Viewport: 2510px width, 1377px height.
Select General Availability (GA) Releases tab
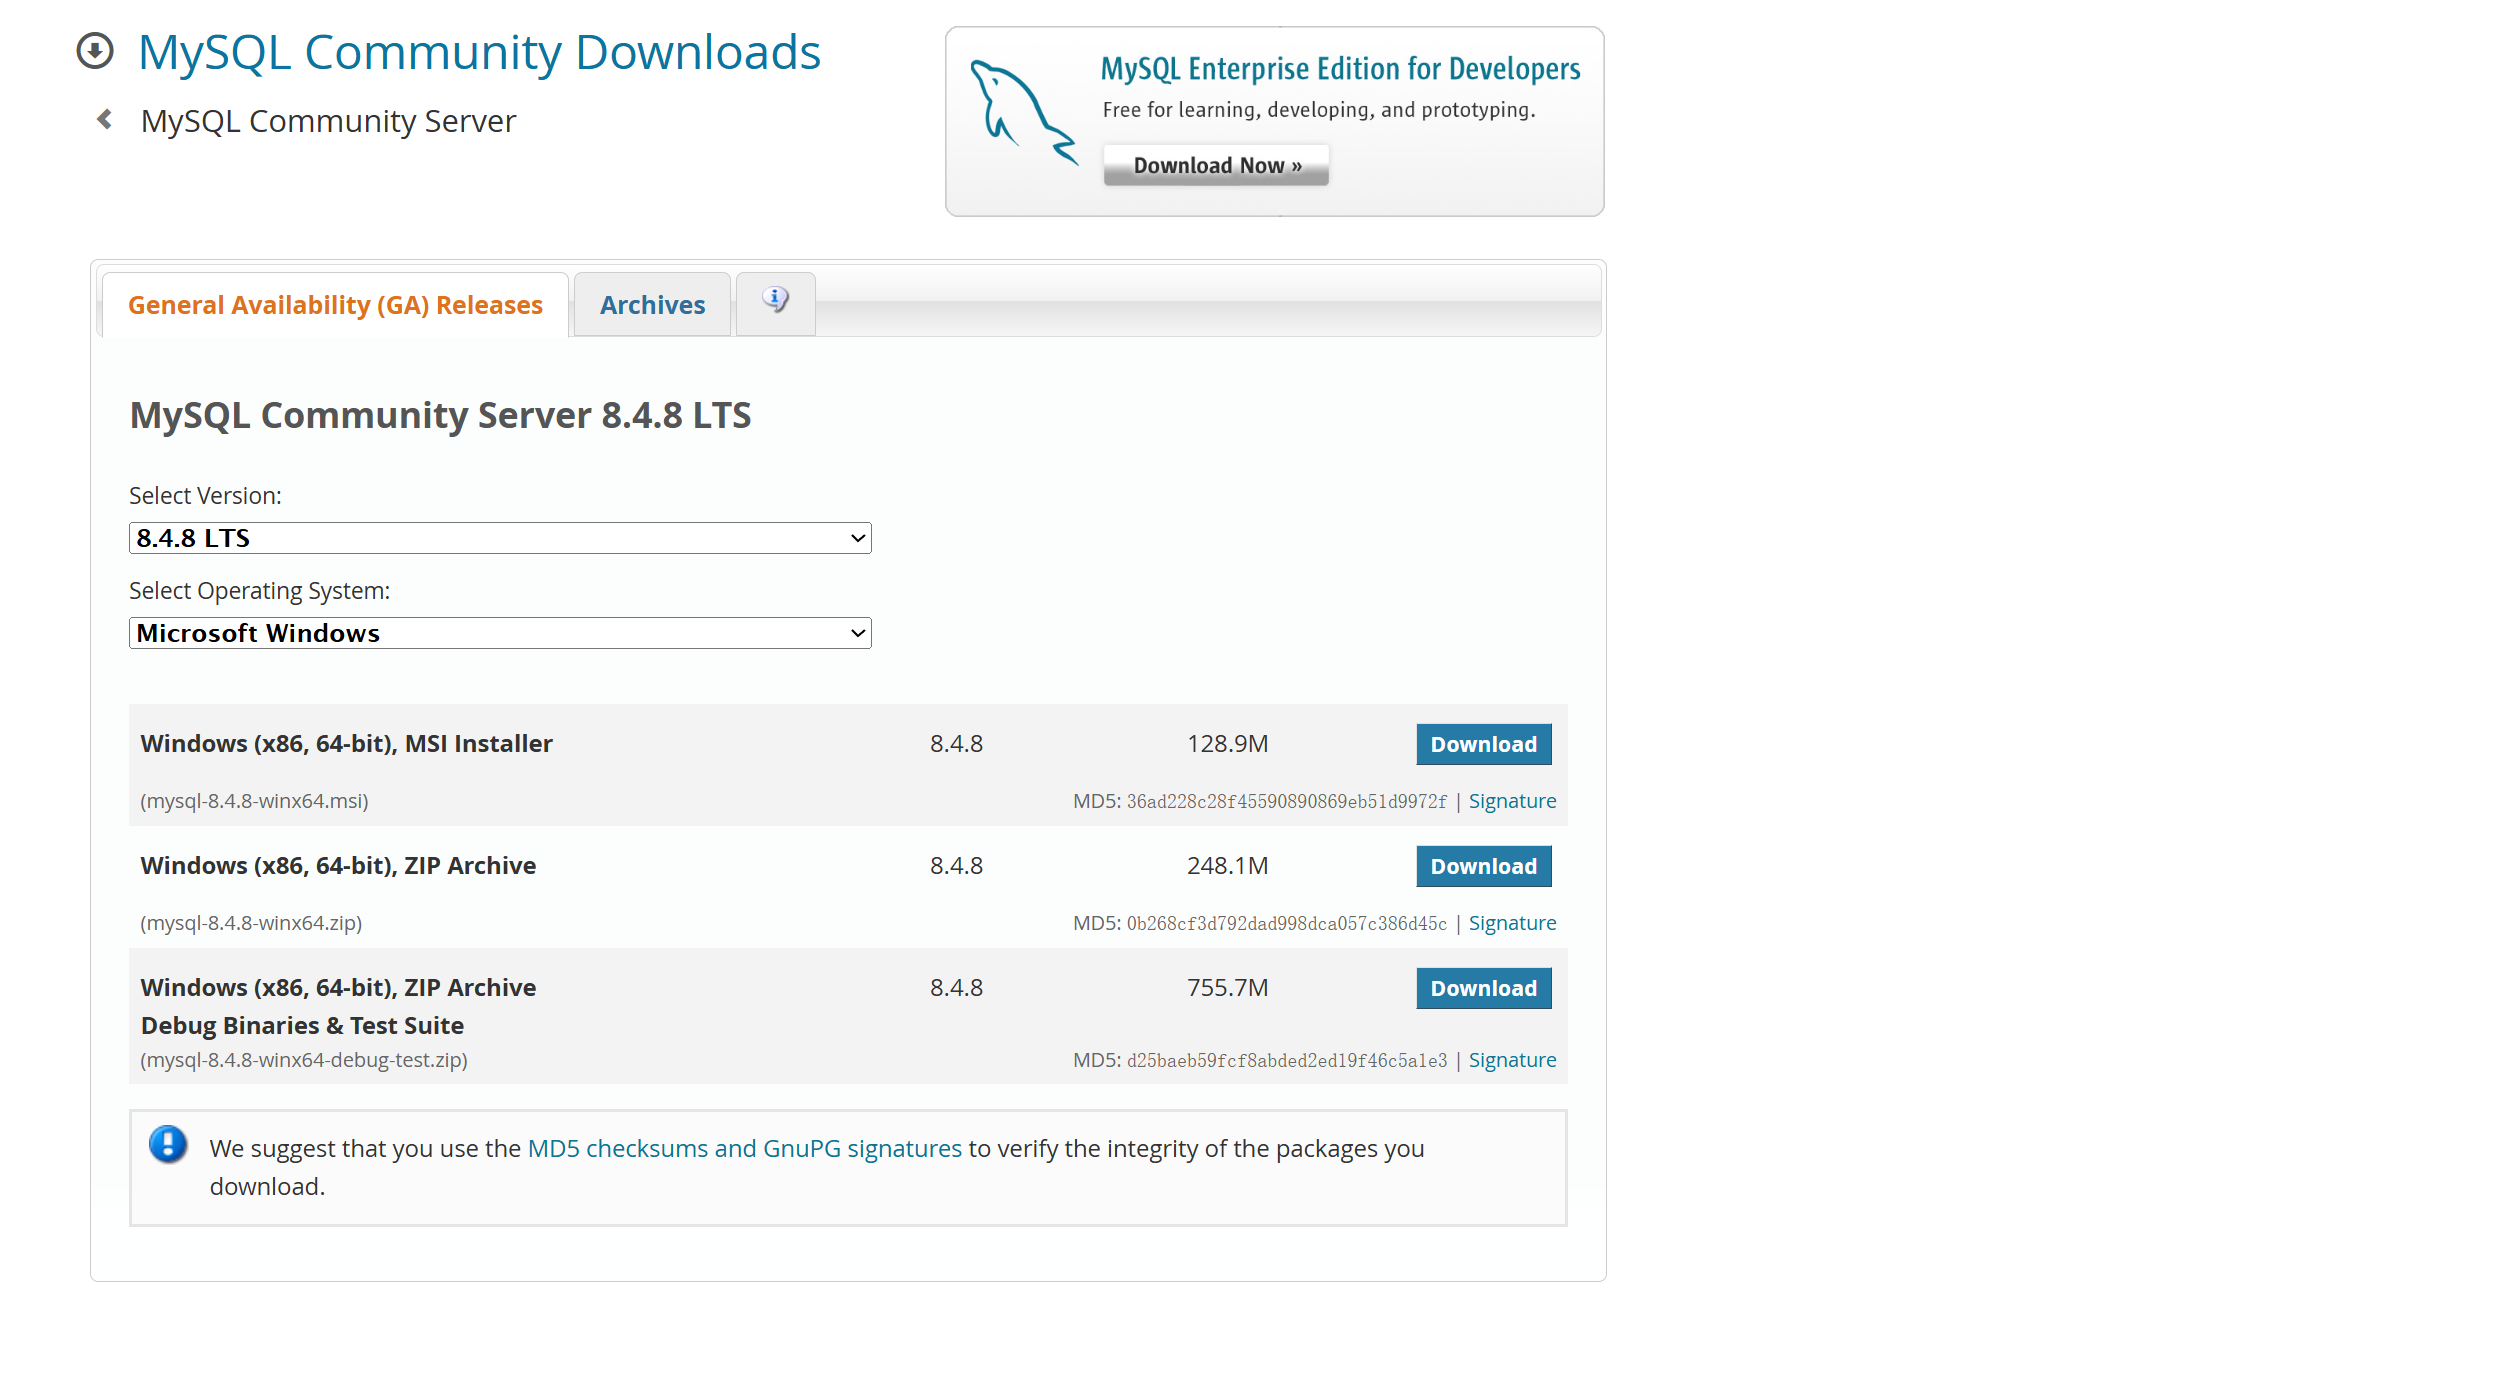pos(335,305)
